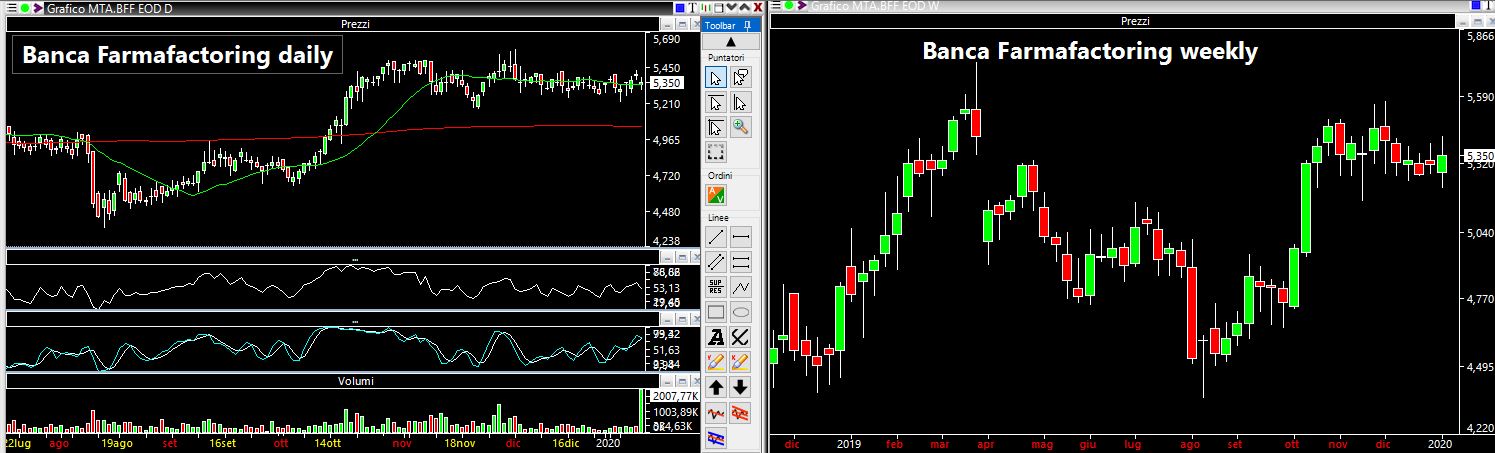
Task: Click the 5,690 price level on daily axis
Action: 666,38
